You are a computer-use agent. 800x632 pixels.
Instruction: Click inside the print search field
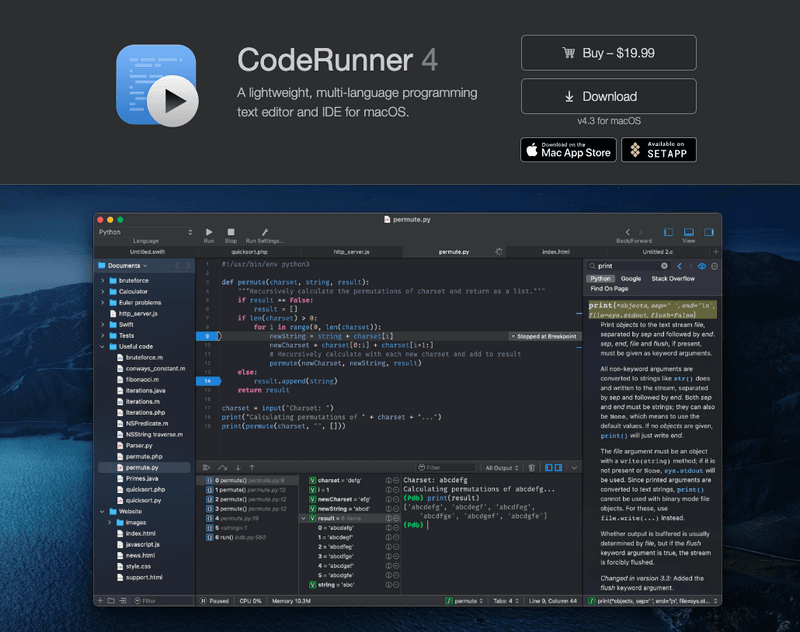[x=620, y=266]
